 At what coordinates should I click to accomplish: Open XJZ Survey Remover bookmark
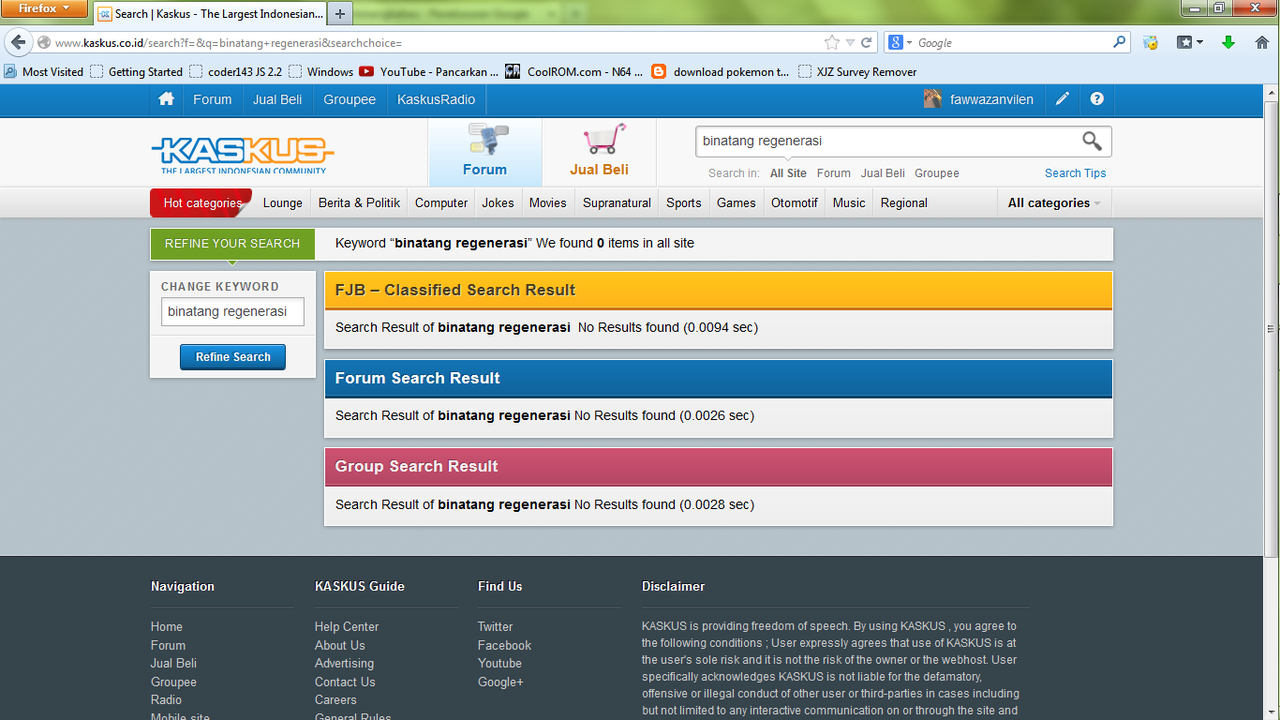coord(857,71)
